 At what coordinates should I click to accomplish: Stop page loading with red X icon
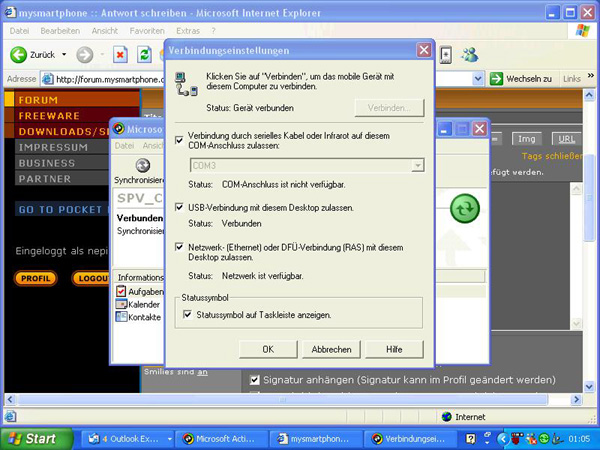[120, 55]
